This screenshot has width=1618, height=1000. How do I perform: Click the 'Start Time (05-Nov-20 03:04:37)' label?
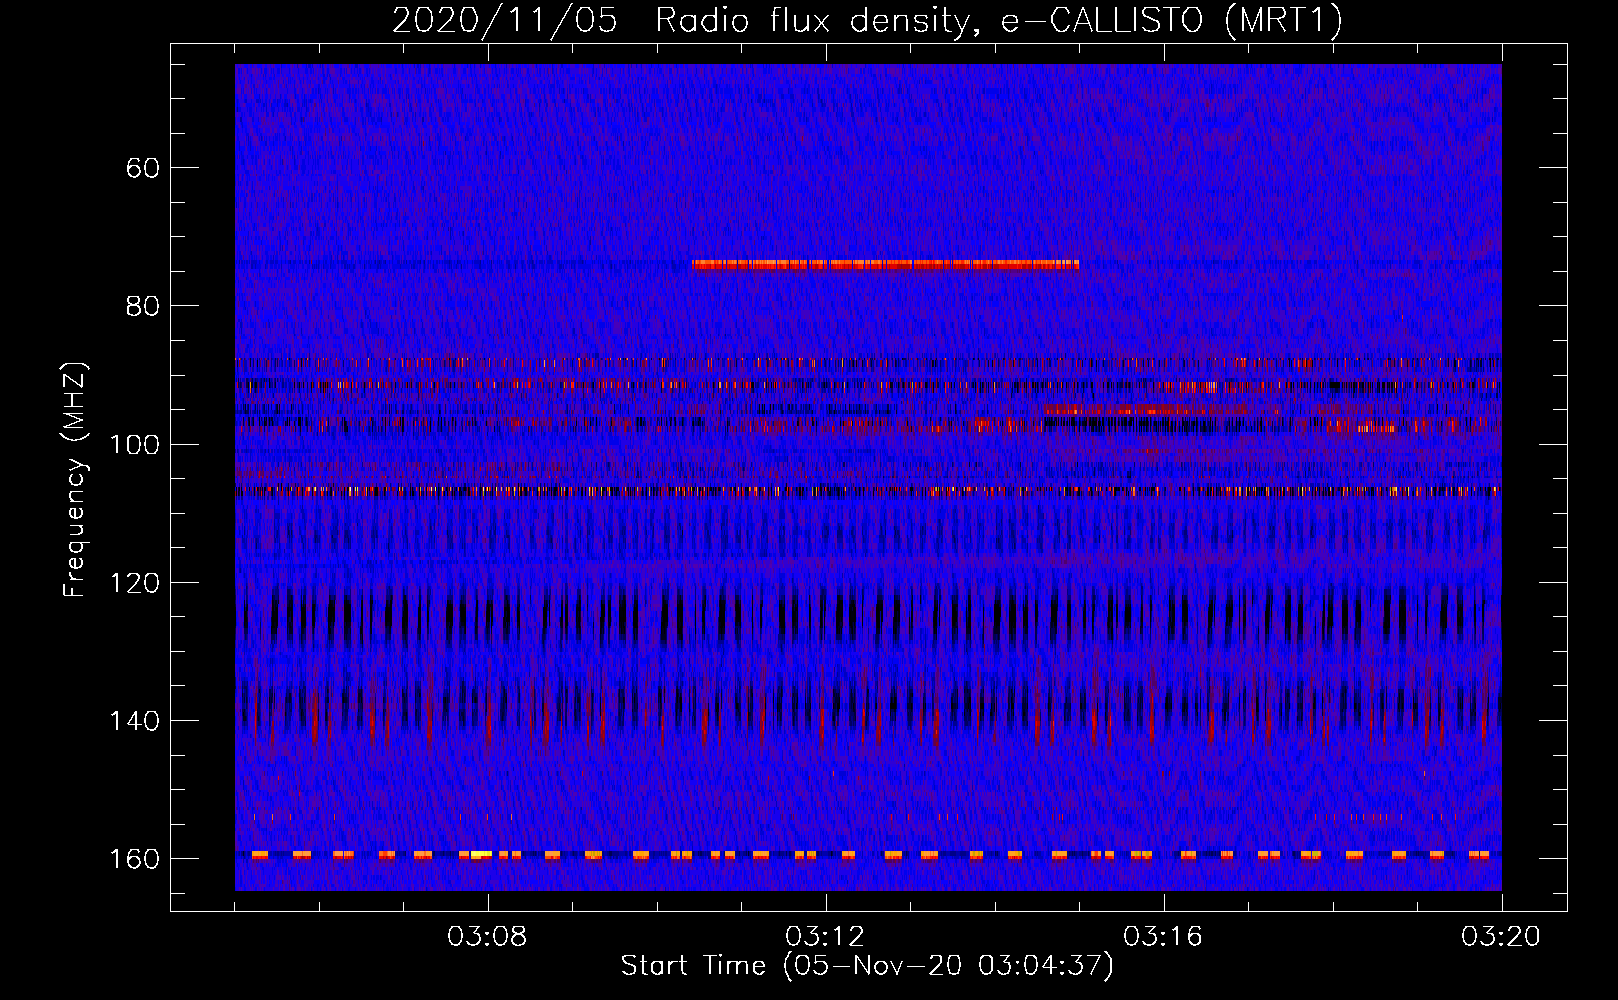pyautogui.click(x=867, y=966)
